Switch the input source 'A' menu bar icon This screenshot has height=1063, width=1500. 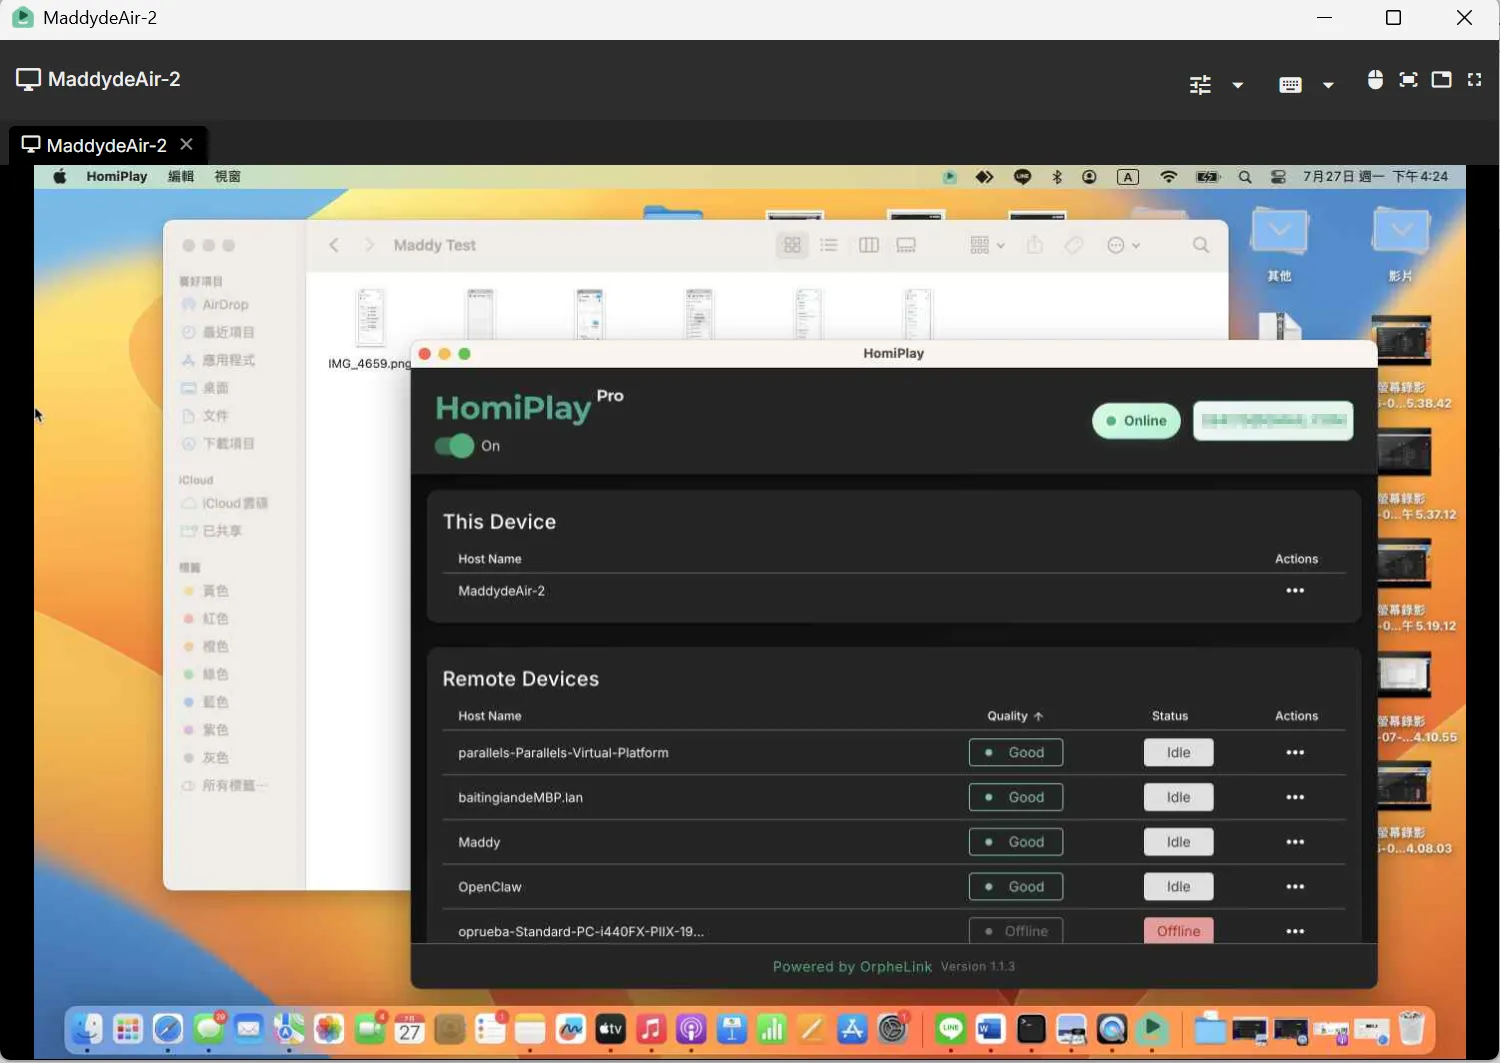click(1128, 177)
